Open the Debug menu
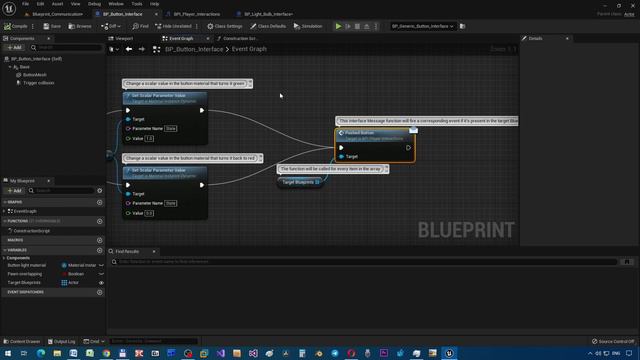Screen dimensions: 640x360 point(94,4)
